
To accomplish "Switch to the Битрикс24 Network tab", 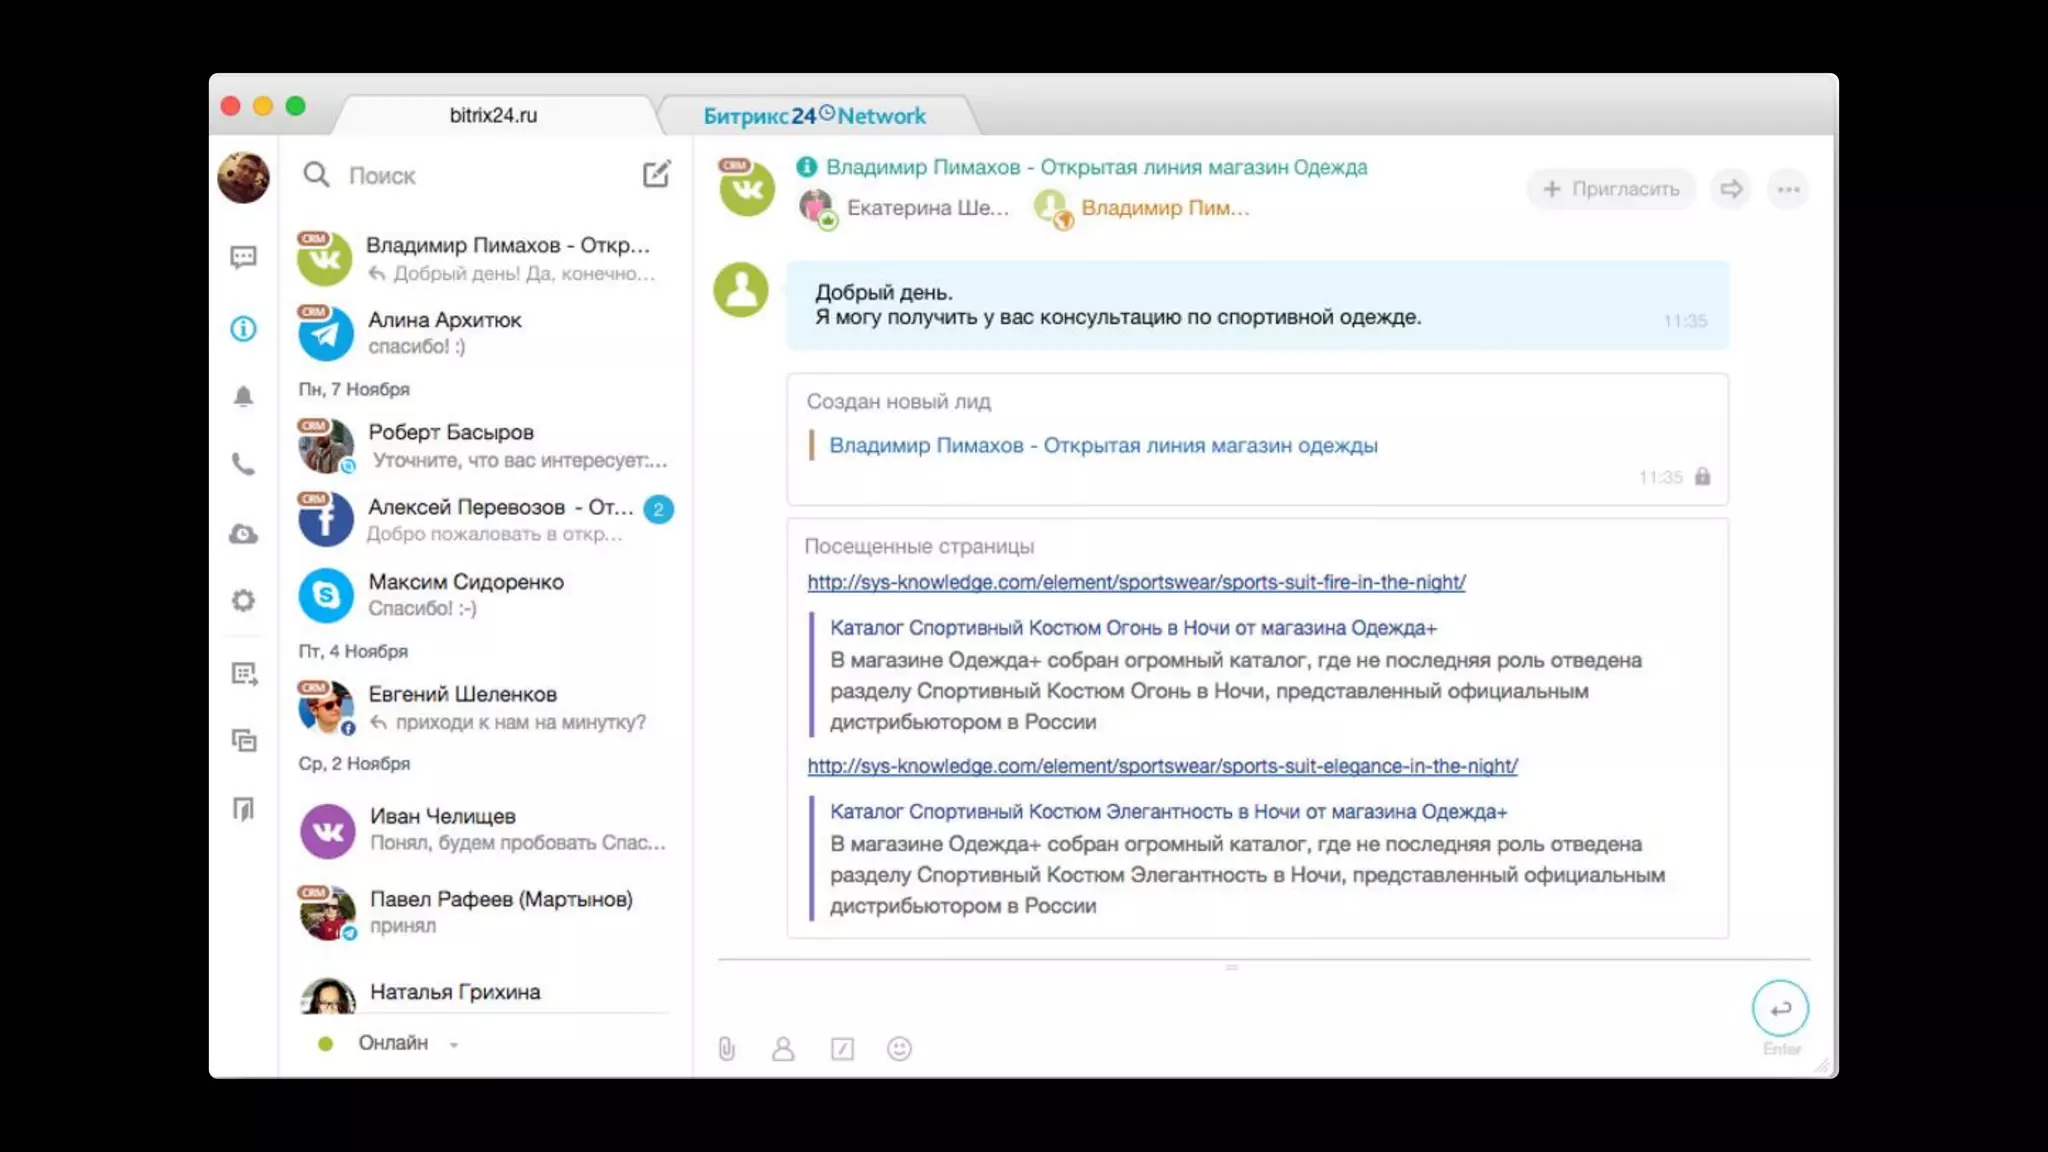I will click(x=814, y=116).
